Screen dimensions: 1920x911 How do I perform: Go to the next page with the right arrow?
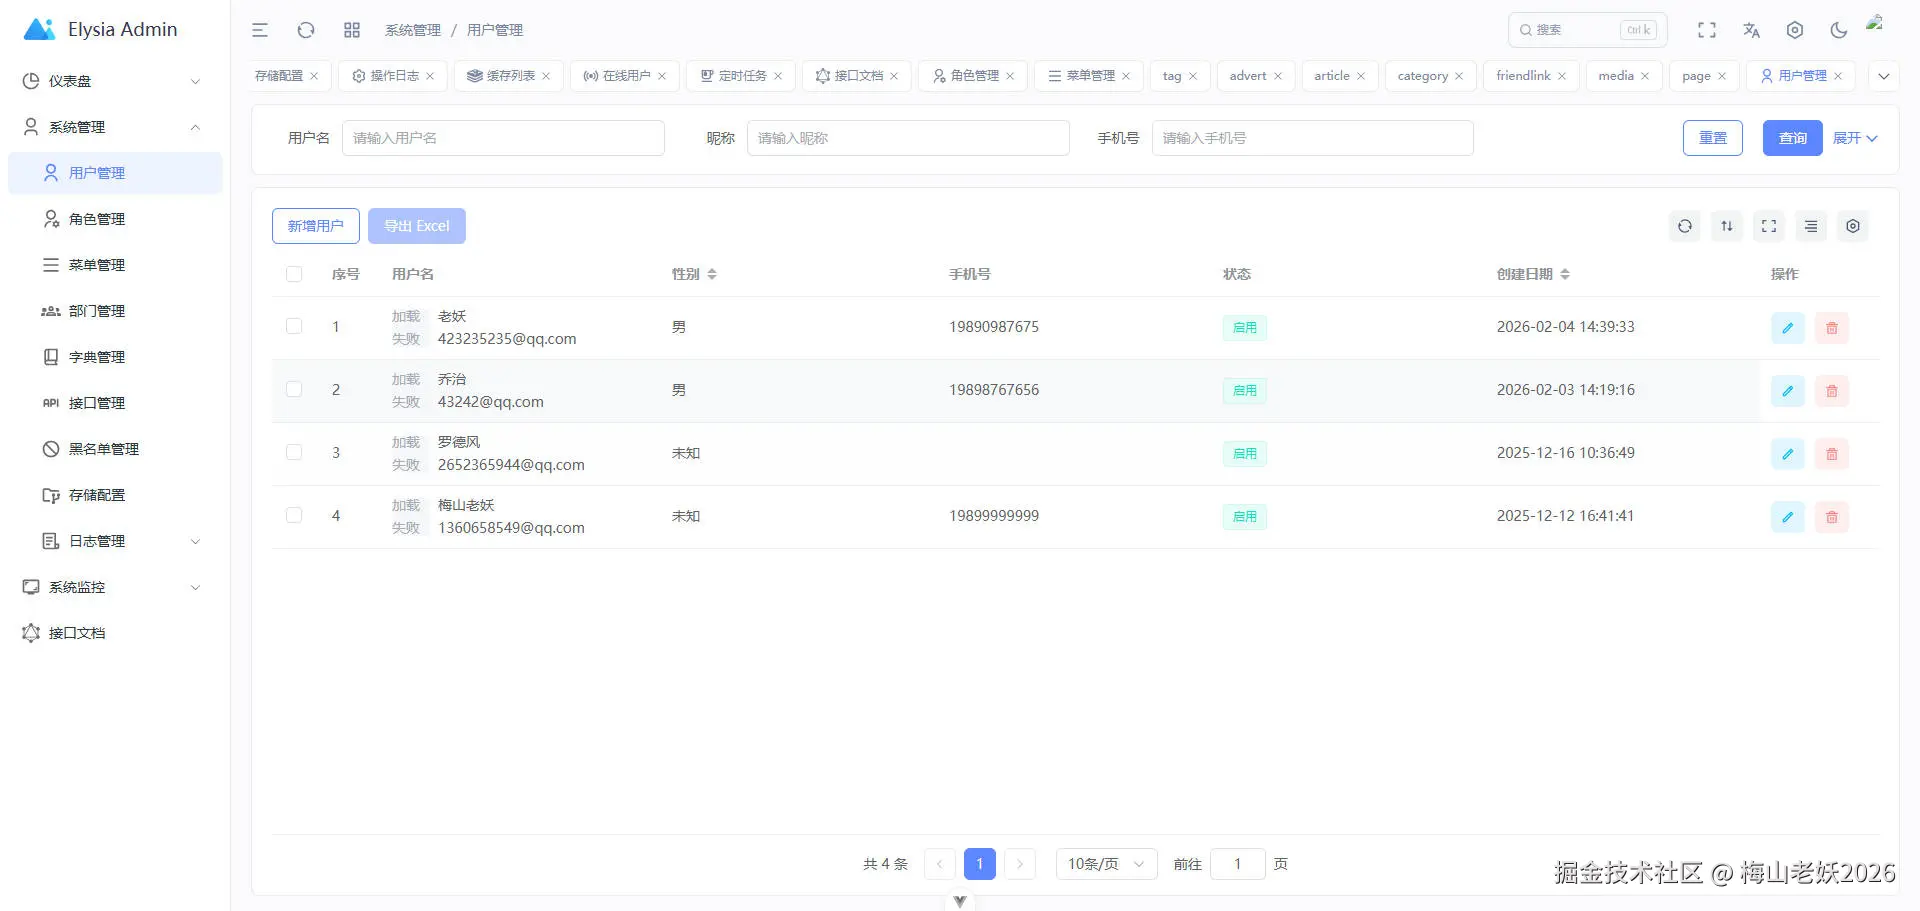(1020, 864)
